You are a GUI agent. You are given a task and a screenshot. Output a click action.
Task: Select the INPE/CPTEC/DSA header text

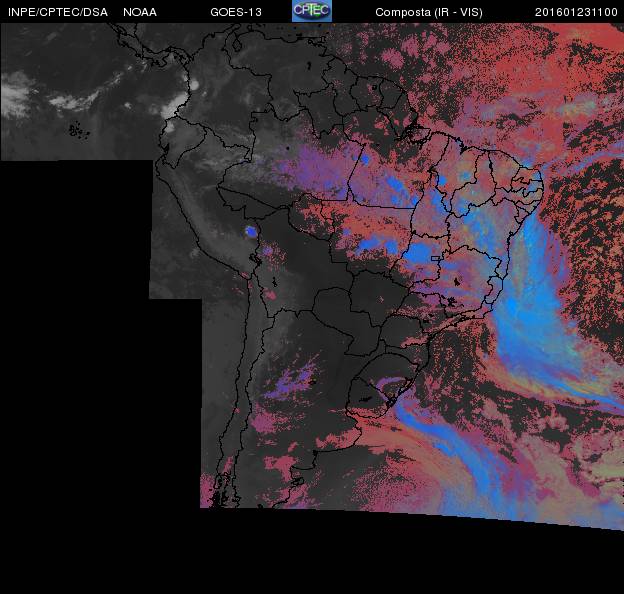point(58,12)
